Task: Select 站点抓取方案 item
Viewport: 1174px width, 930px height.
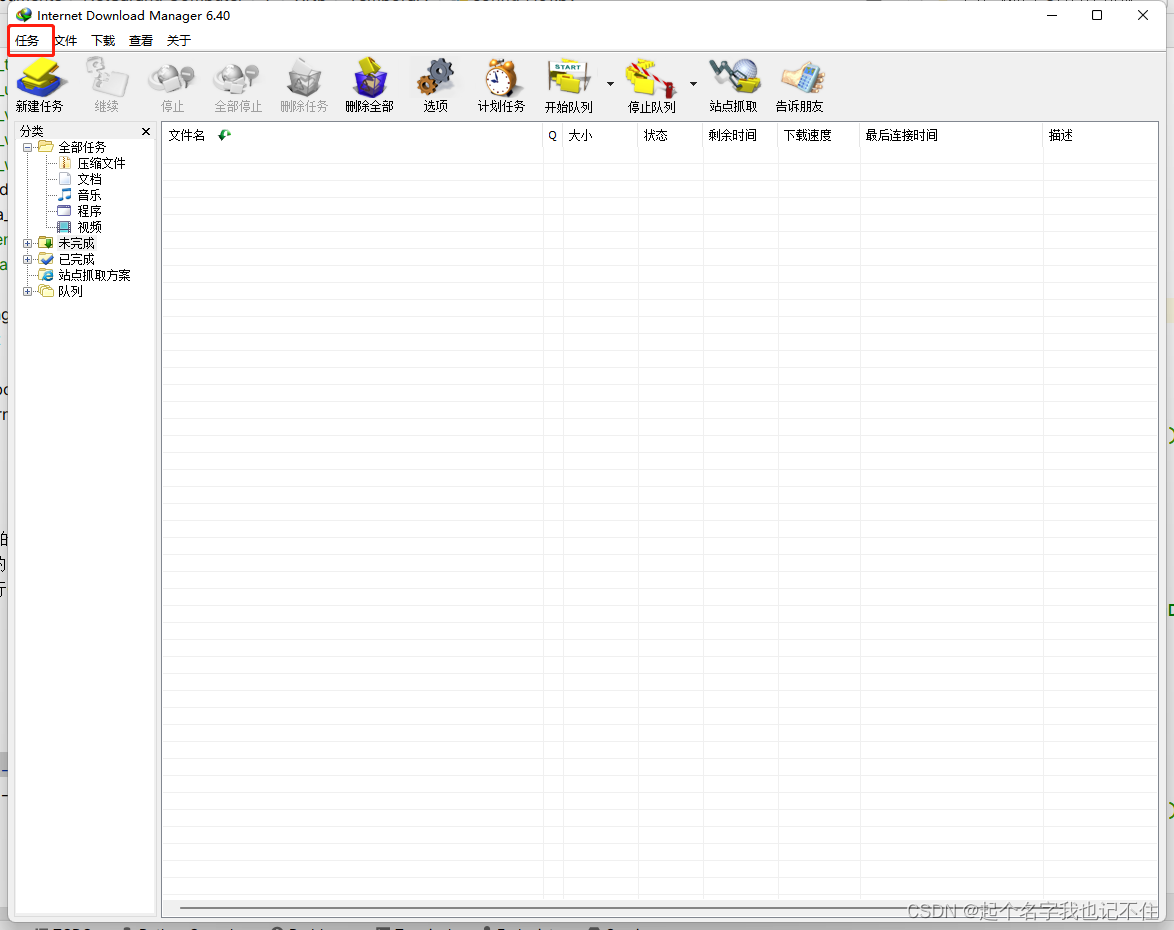Action: click(94, 276)
